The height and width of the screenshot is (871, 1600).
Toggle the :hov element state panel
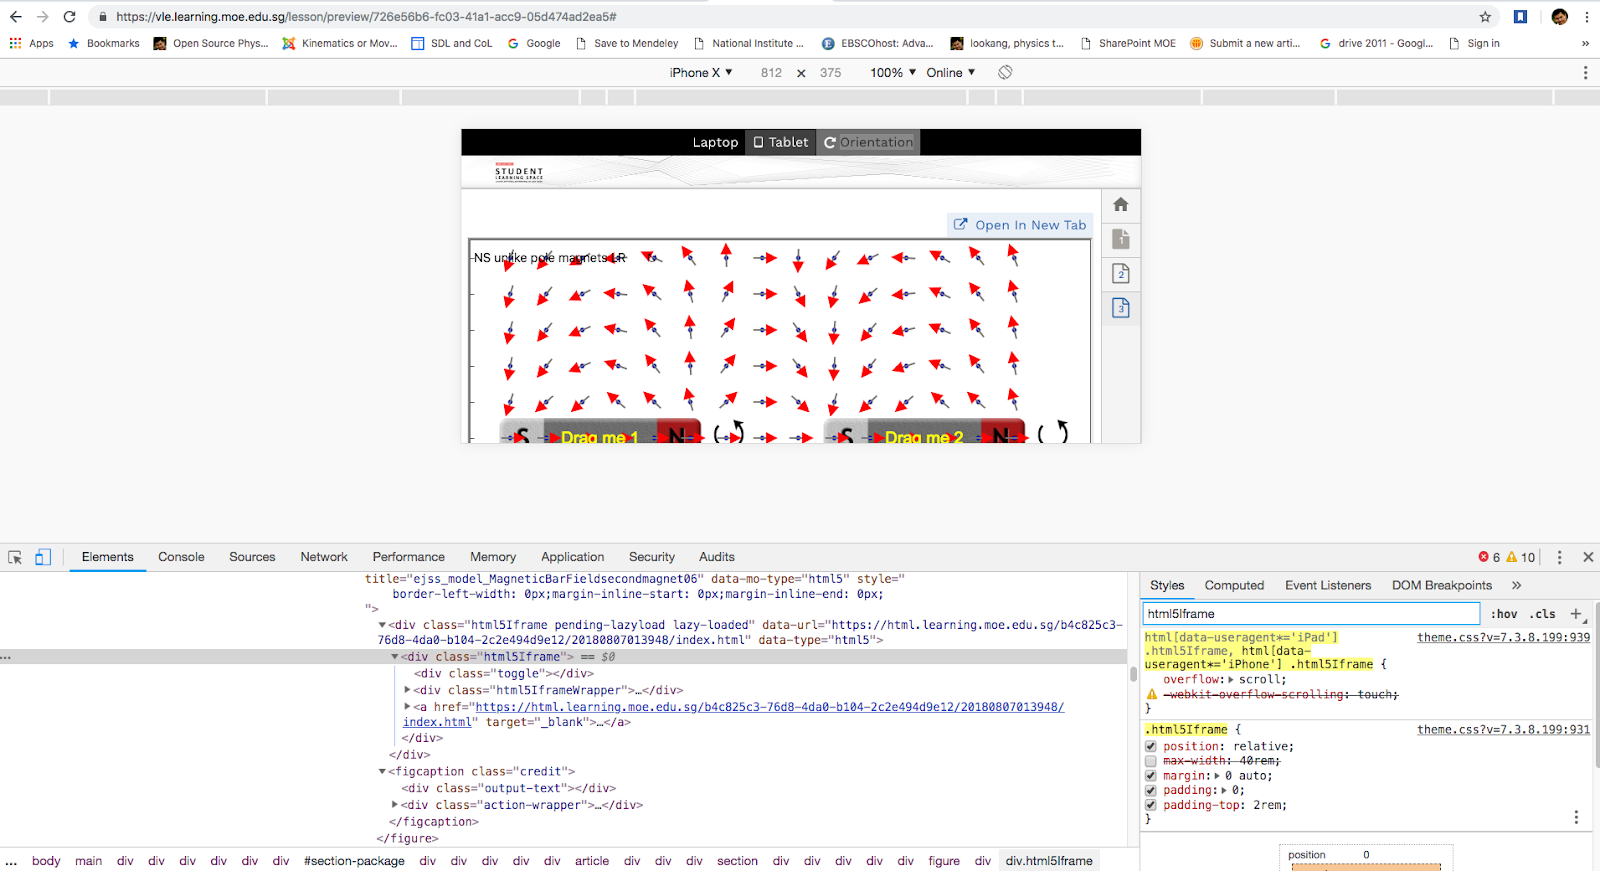tap(1504, 614)
